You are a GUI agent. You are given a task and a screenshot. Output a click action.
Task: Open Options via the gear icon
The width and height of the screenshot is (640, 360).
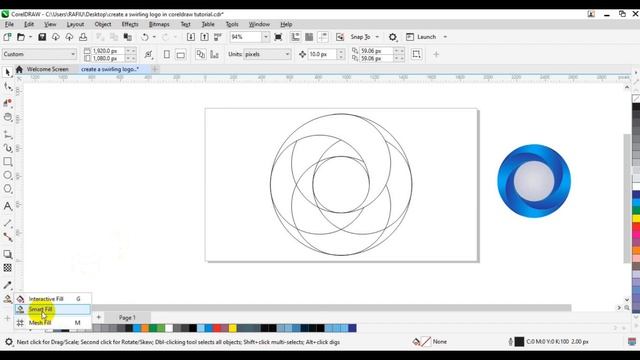[393, 37]
